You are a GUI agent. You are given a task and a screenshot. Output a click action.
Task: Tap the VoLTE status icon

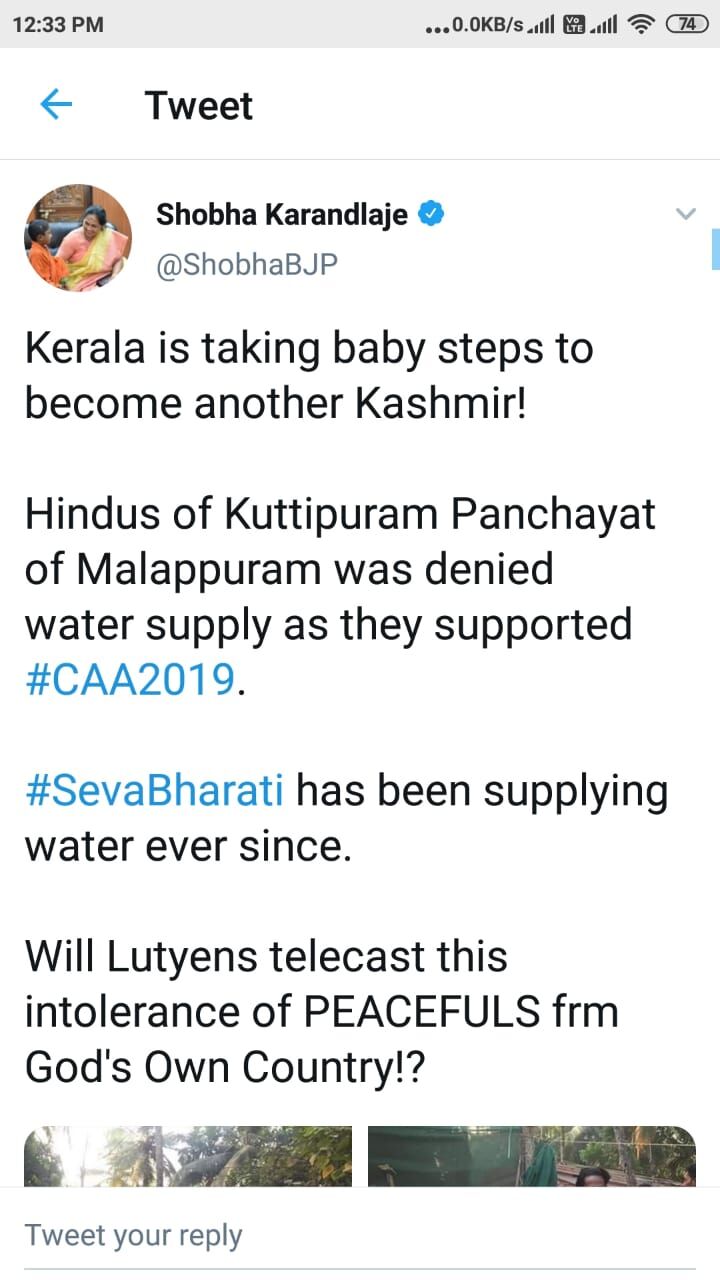pos(574,24)
